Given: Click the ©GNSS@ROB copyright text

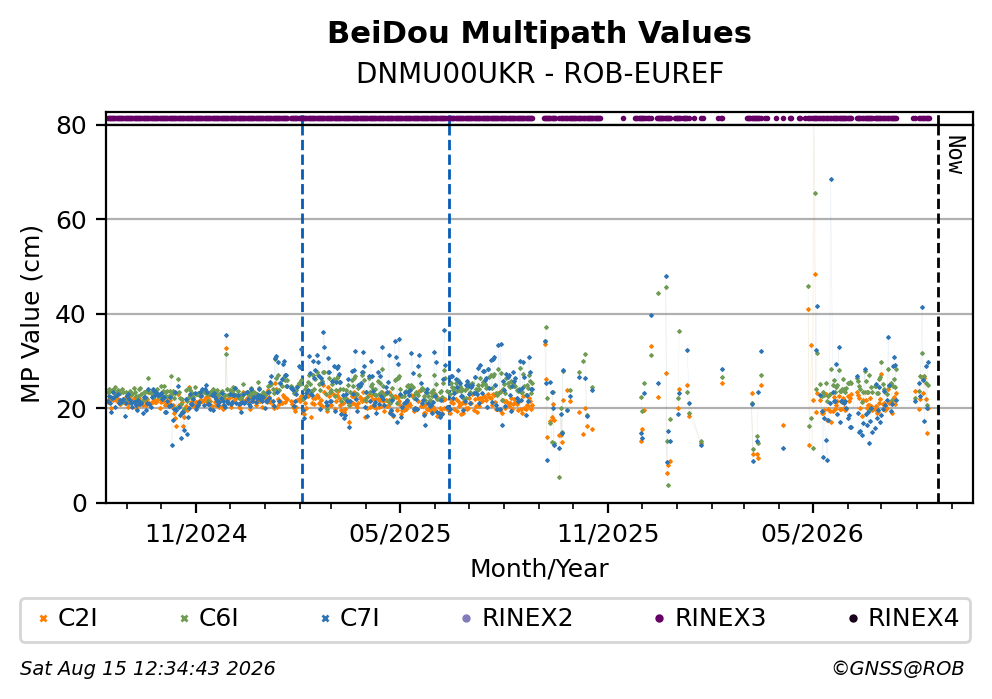Looking at the screenshot, I should pyautogui.click(x=898, y=669).
